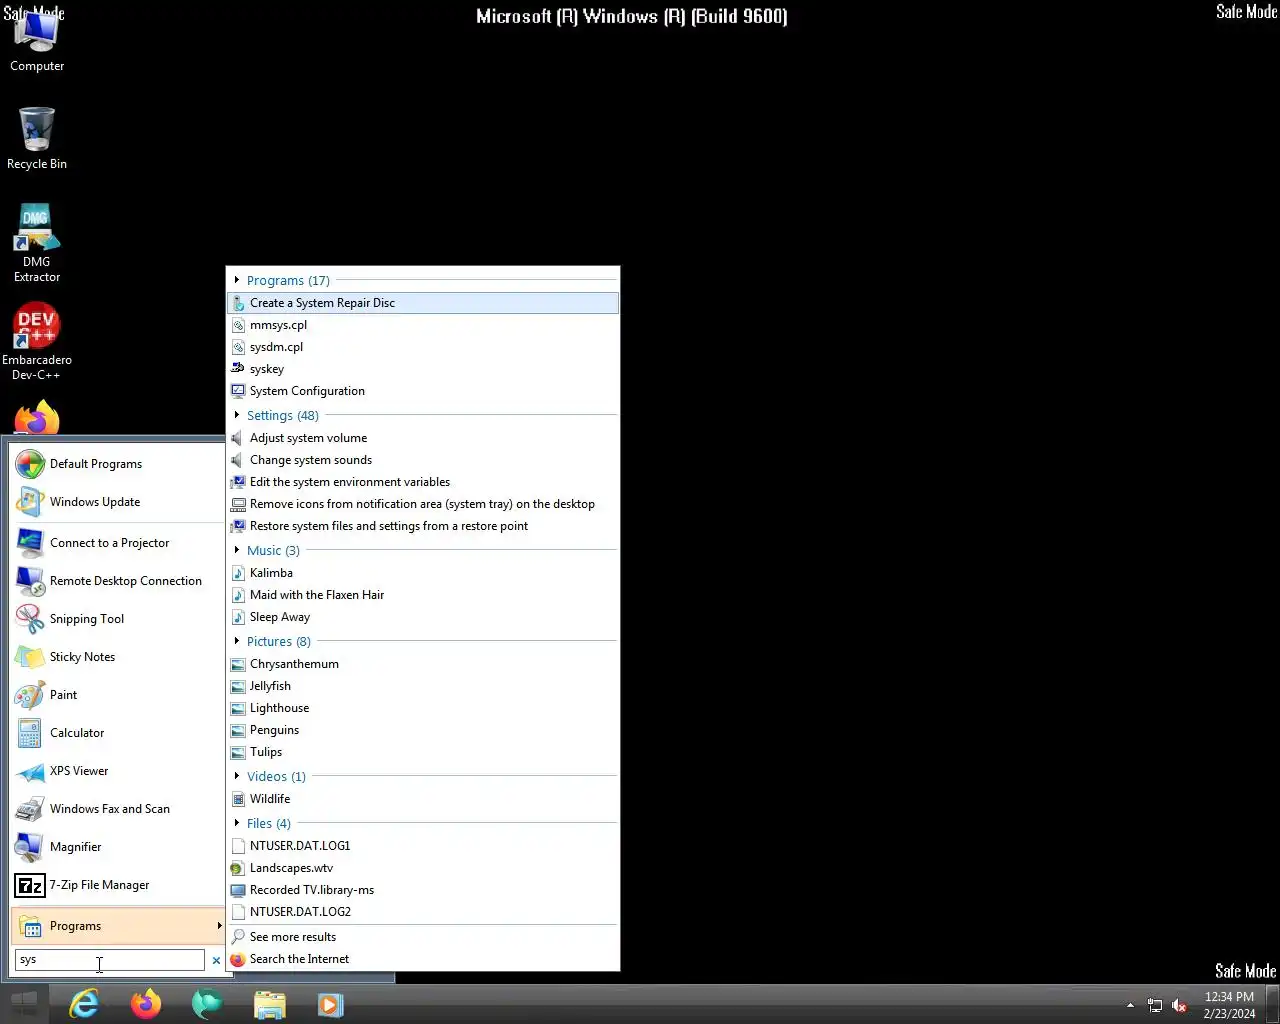This screenshot has height=1024, width=1280.
Task: Clear the search box with the X
Action: (216, 960)
